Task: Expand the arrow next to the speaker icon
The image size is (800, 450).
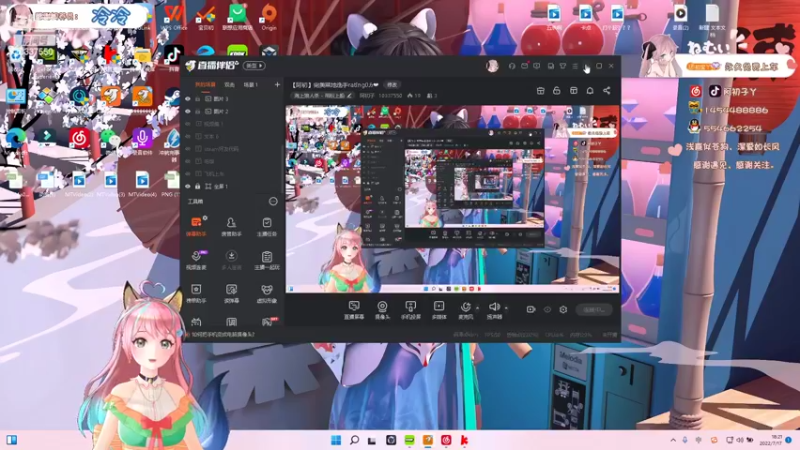Action: [506, 308]
